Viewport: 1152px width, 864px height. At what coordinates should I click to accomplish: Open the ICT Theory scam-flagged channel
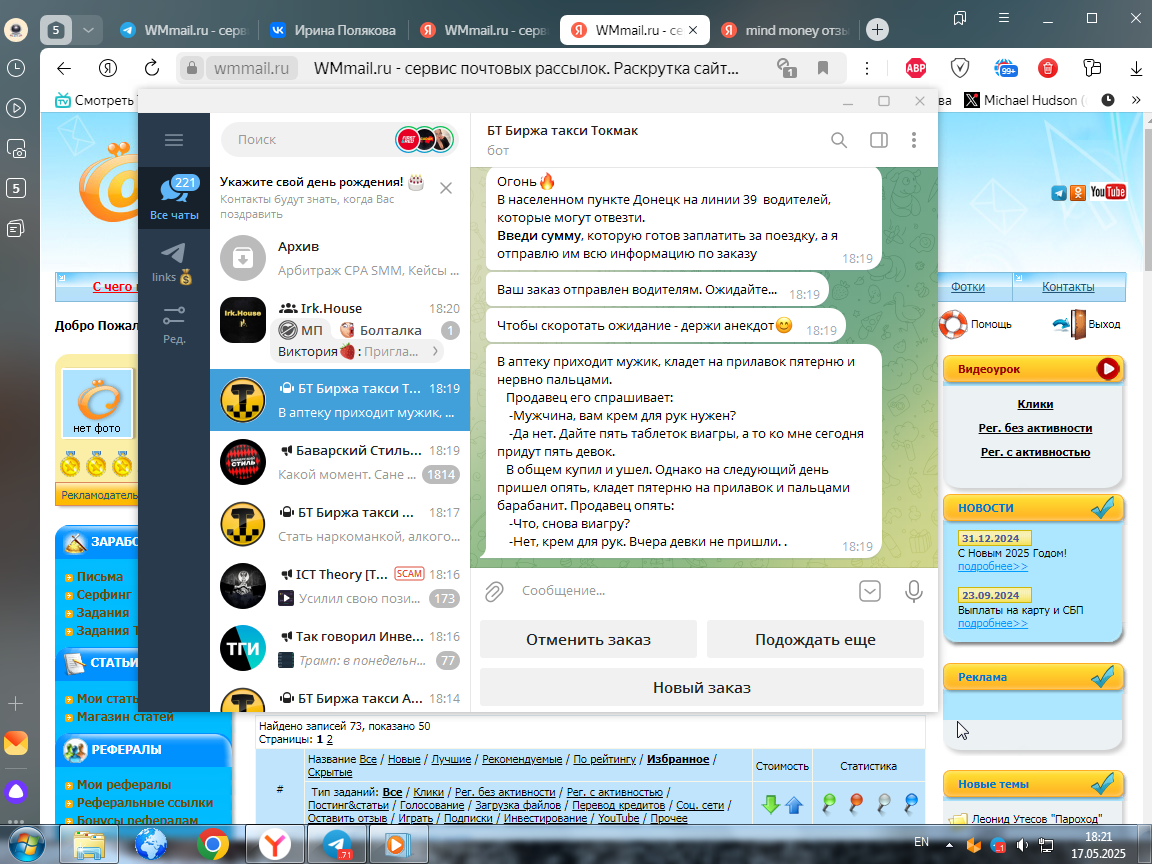point(340,586)
